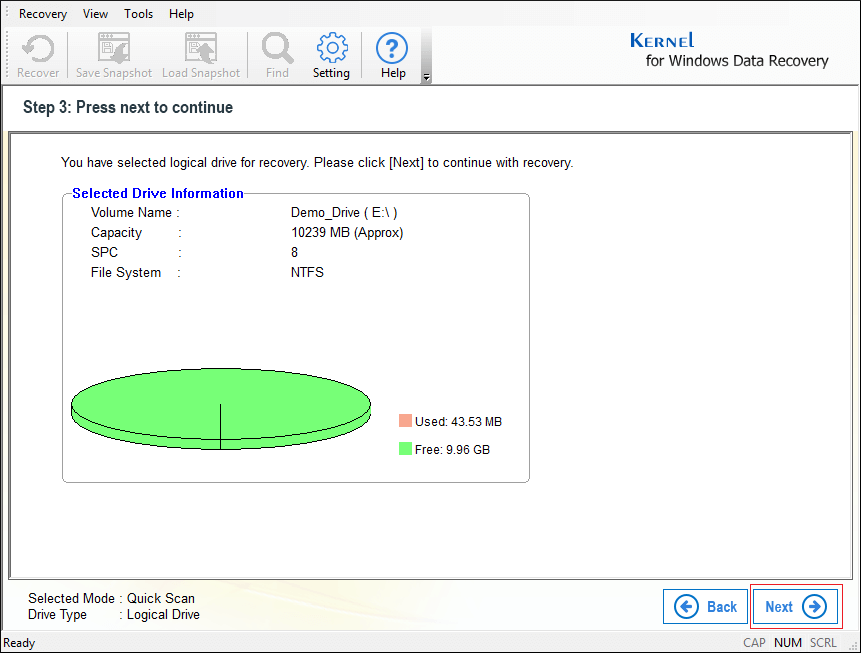Open the Help menu in menu bar

click(x=181, y=14)
